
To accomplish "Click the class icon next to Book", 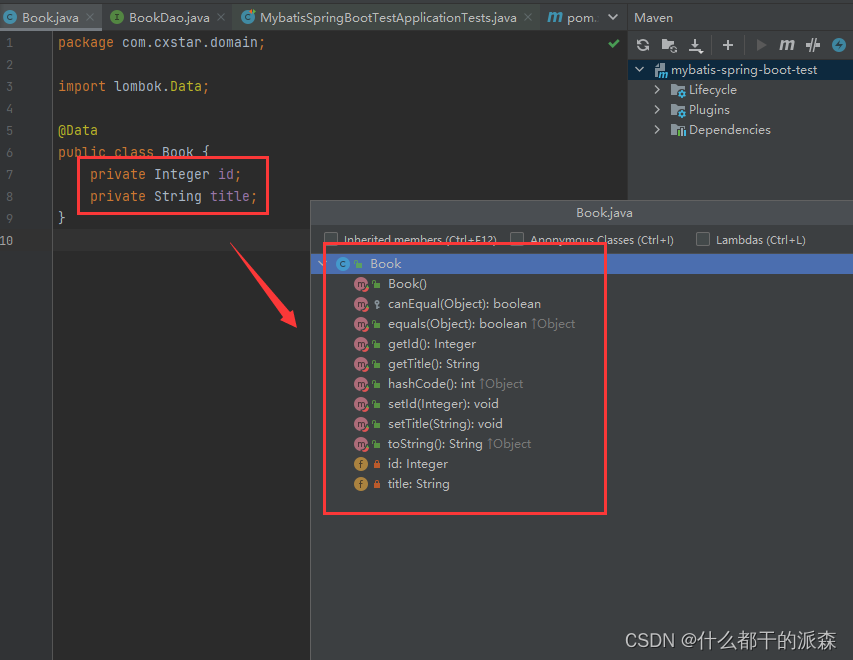I will (x=343, y=264).
